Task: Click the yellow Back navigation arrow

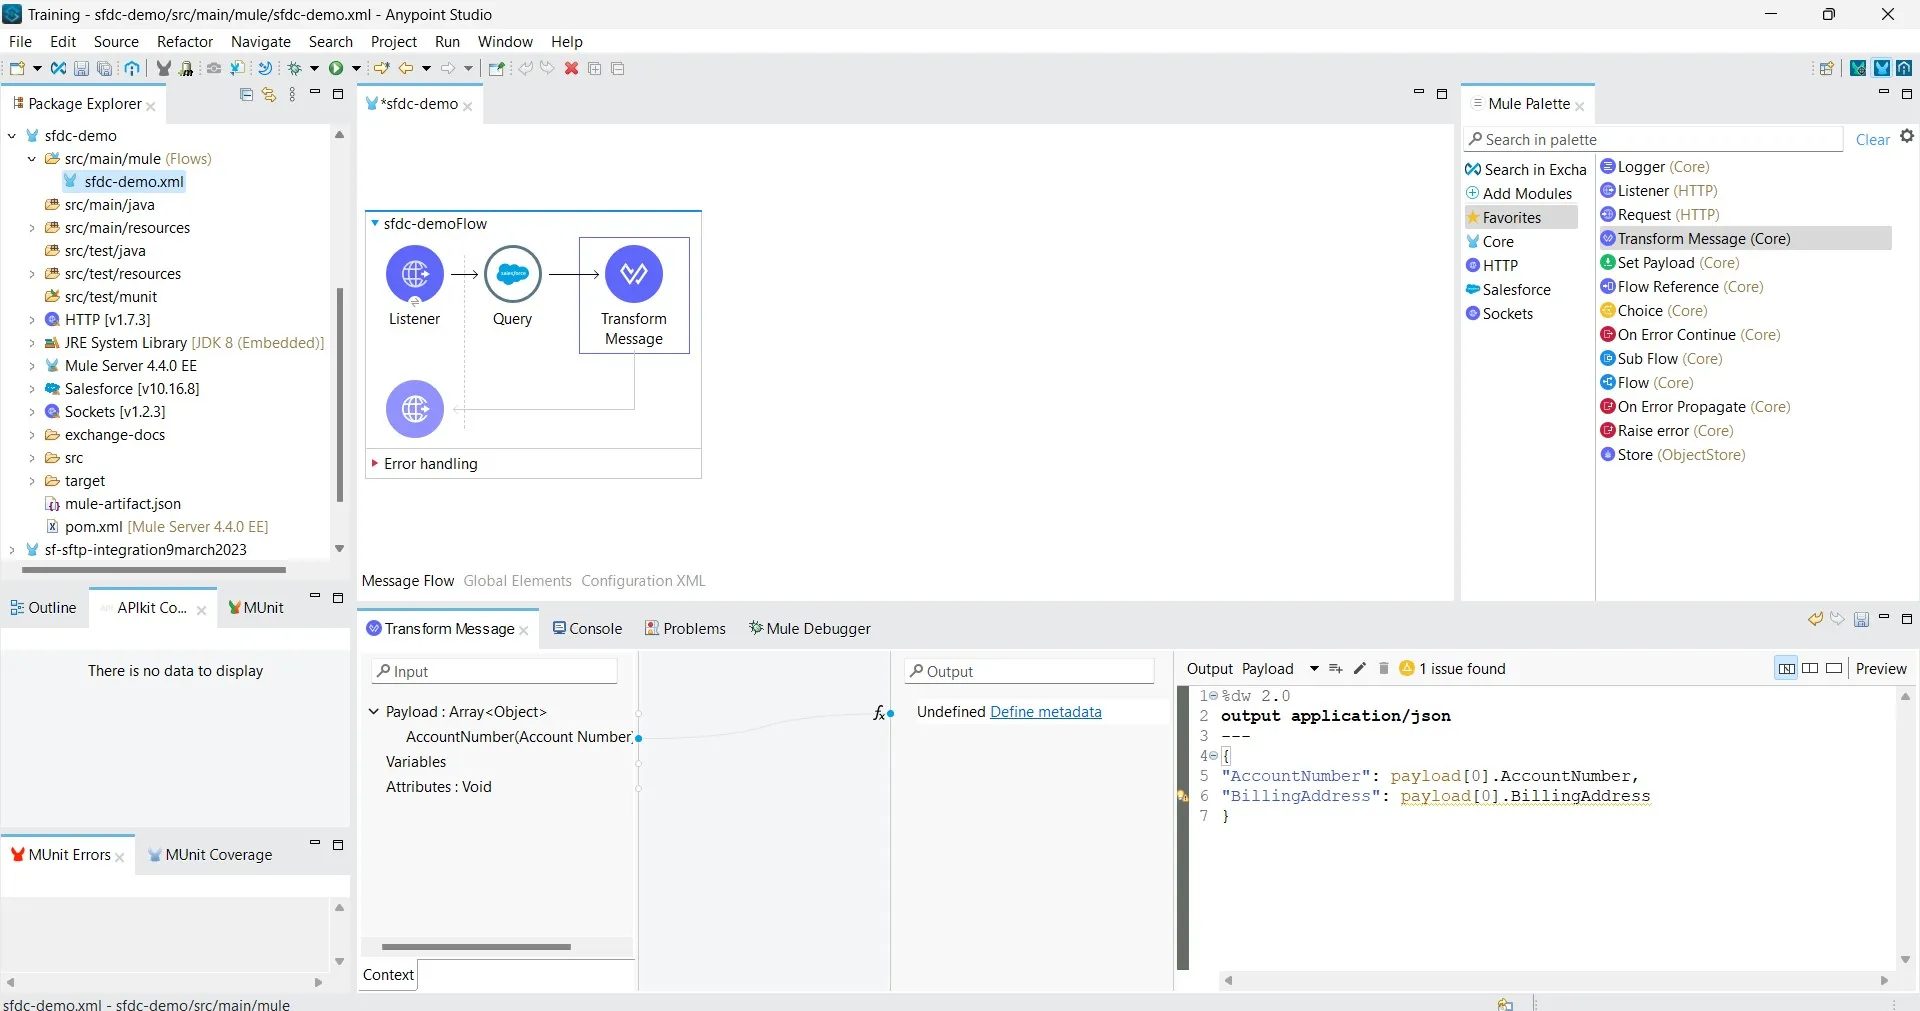Action: pyautogui.click(x=406, y=69)
